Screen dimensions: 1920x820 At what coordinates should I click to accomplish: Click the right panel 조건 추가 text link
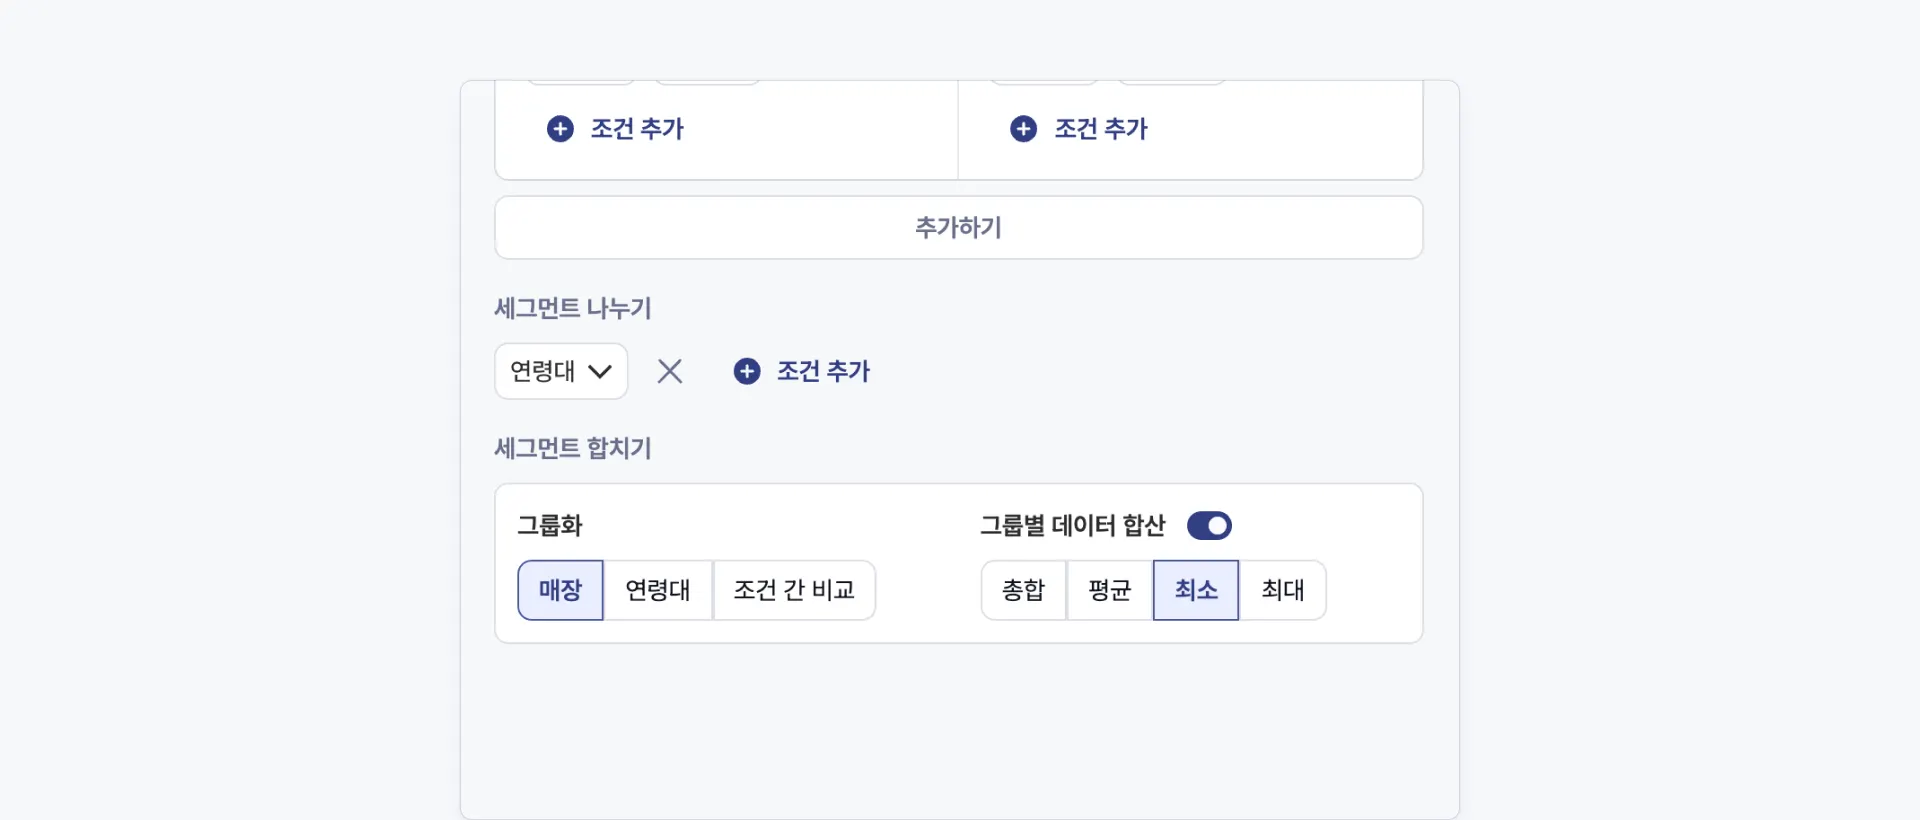(x=1101, y=129)
